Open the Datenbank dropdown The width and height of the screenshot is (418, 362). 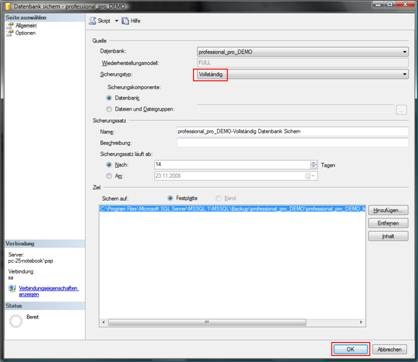(303, 52)
